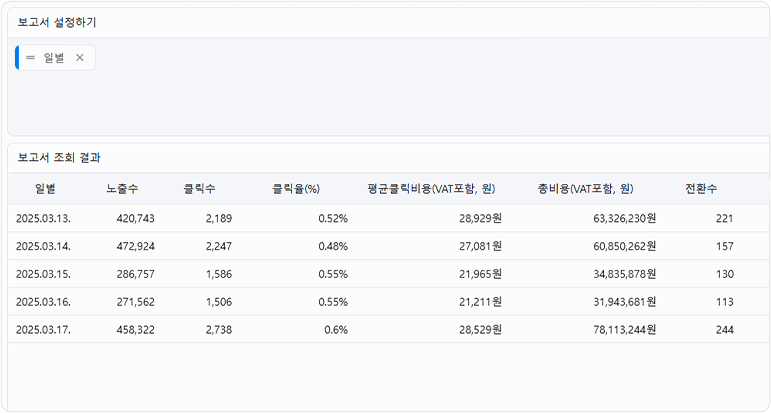The height and width of the screenshot is (413, 771).
Task: Grab the drag handle icon on 일별 chip
Action: pyautogui.click(x=30, y=58)
